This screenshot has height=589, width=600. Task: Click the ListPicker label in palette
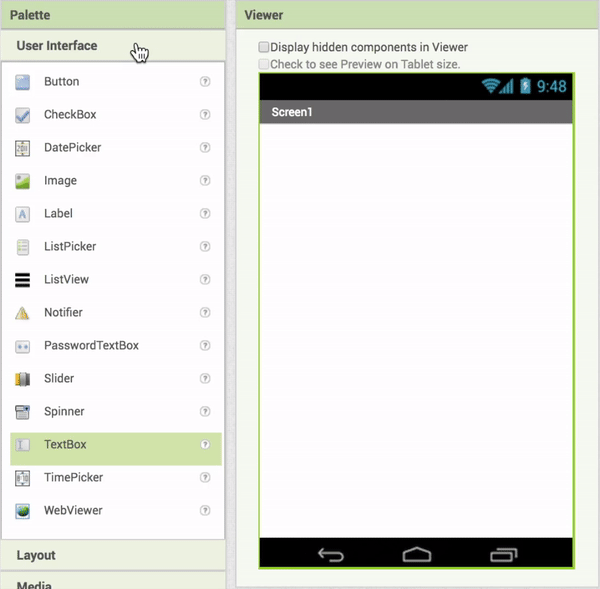[70, 246]
